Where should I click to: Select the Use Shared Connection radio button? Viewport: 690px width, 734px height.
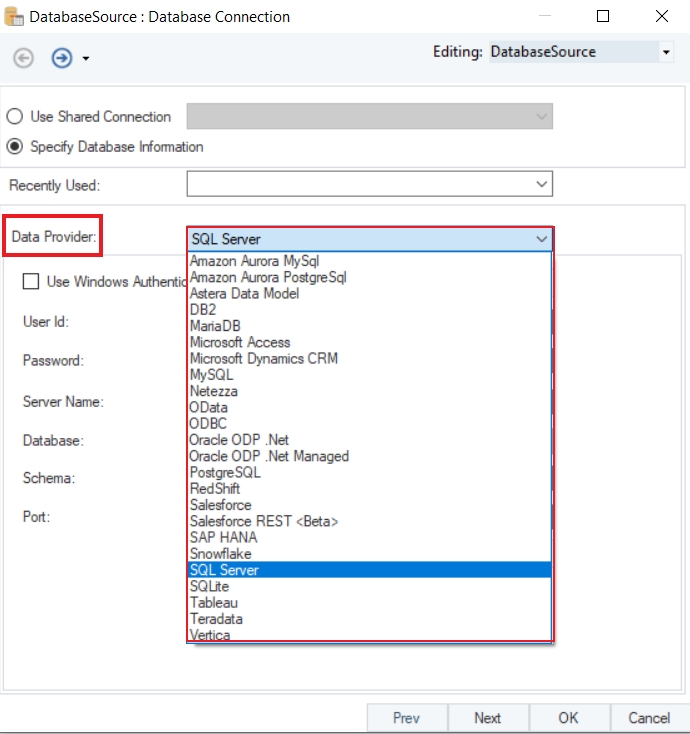(15, 117)
